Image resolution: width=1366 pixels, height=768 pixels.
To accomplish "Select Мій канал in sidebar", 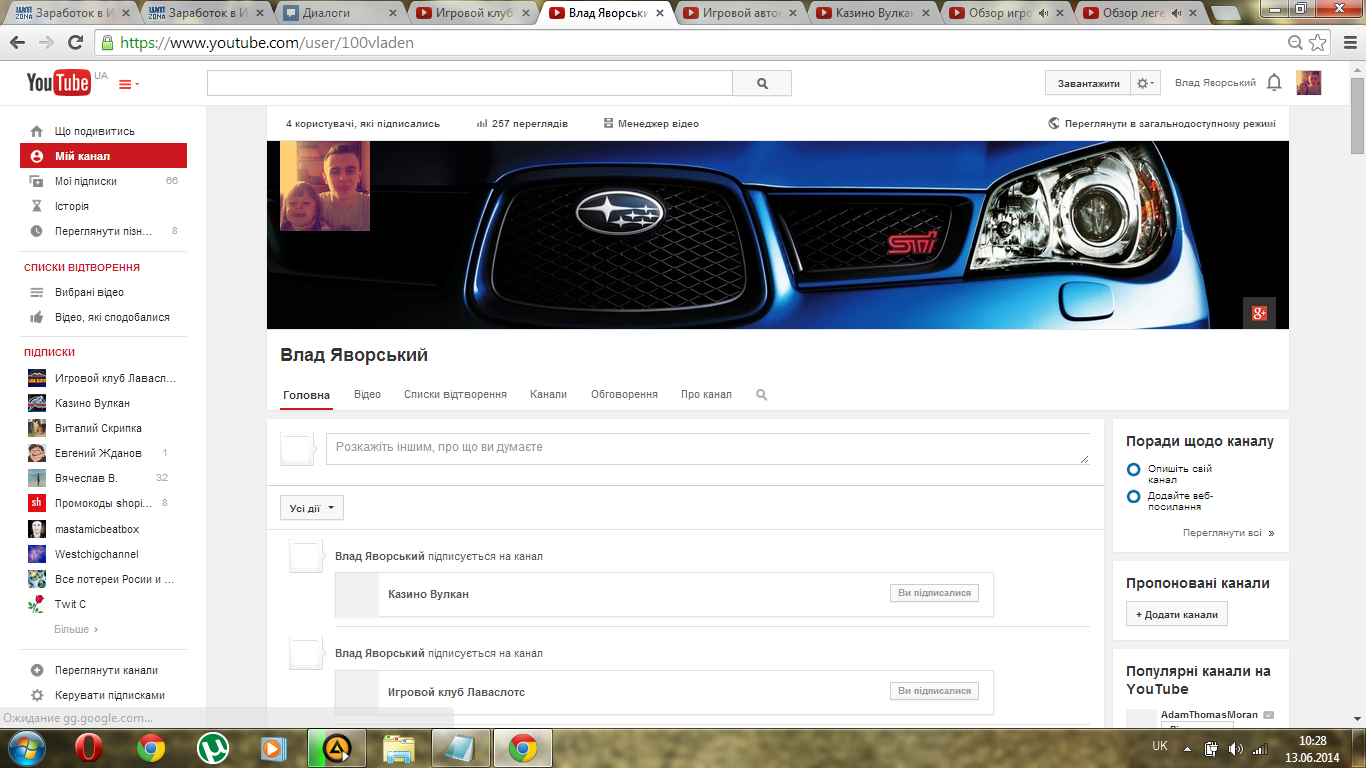I will click(103, 156).
